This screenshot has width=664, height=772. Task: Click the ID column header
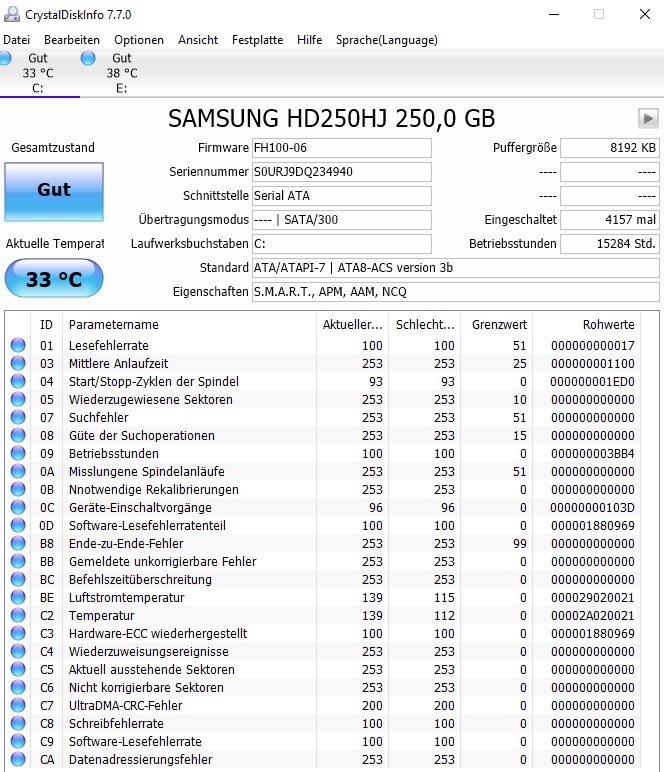pyautogui.click(x=46, y=324)
